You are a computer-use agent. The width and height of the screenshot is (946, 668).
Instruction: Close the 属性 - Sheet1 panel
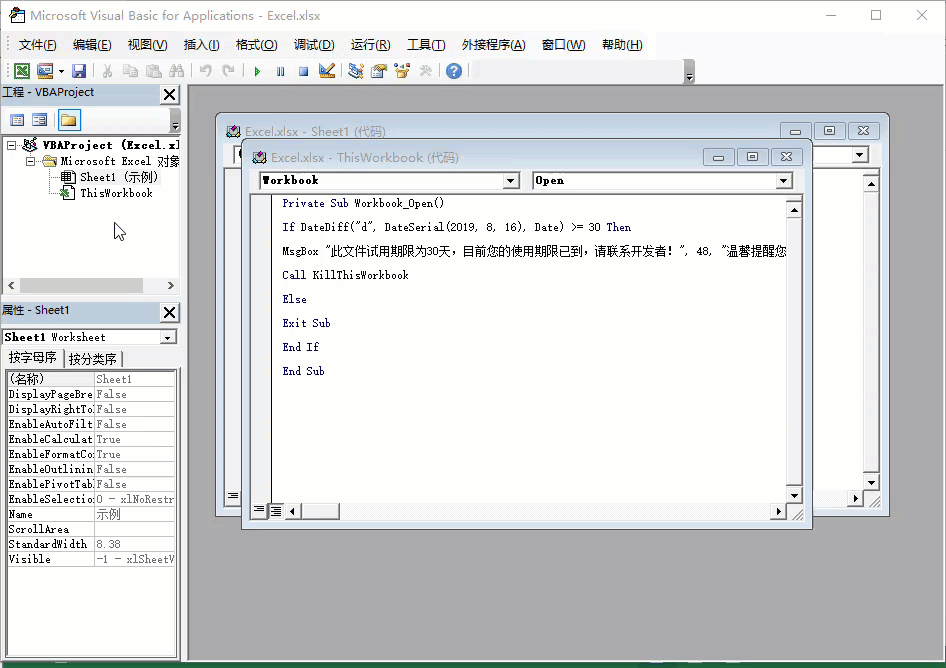170,312
